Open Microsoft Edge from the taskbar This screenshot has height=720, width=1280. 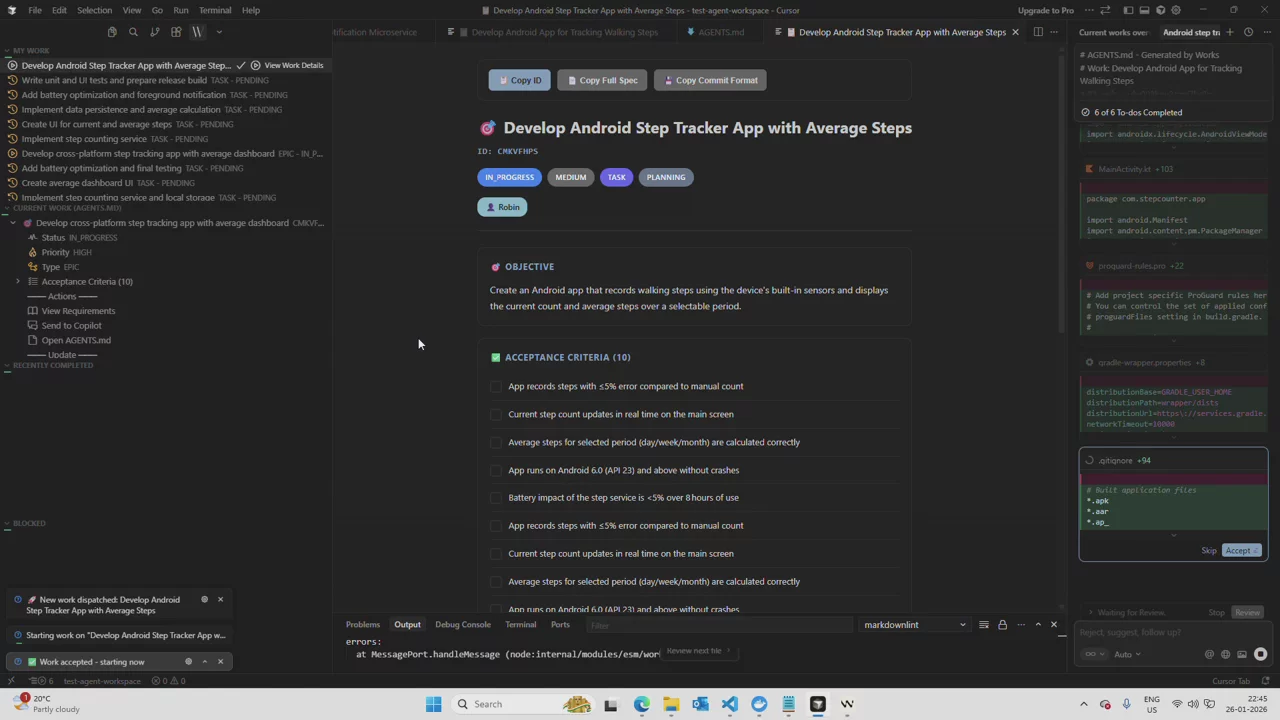pos(641,704)
